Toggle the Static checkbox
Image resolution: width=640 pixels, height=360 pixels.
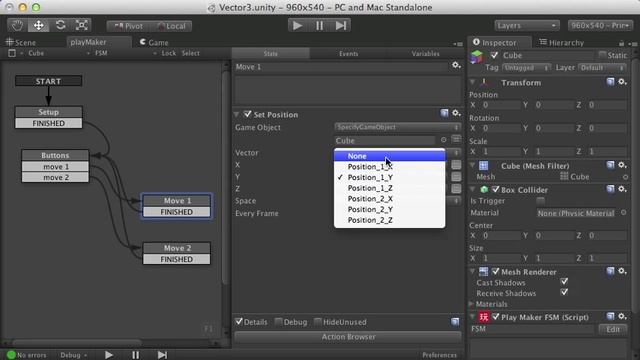click(602, 55)
